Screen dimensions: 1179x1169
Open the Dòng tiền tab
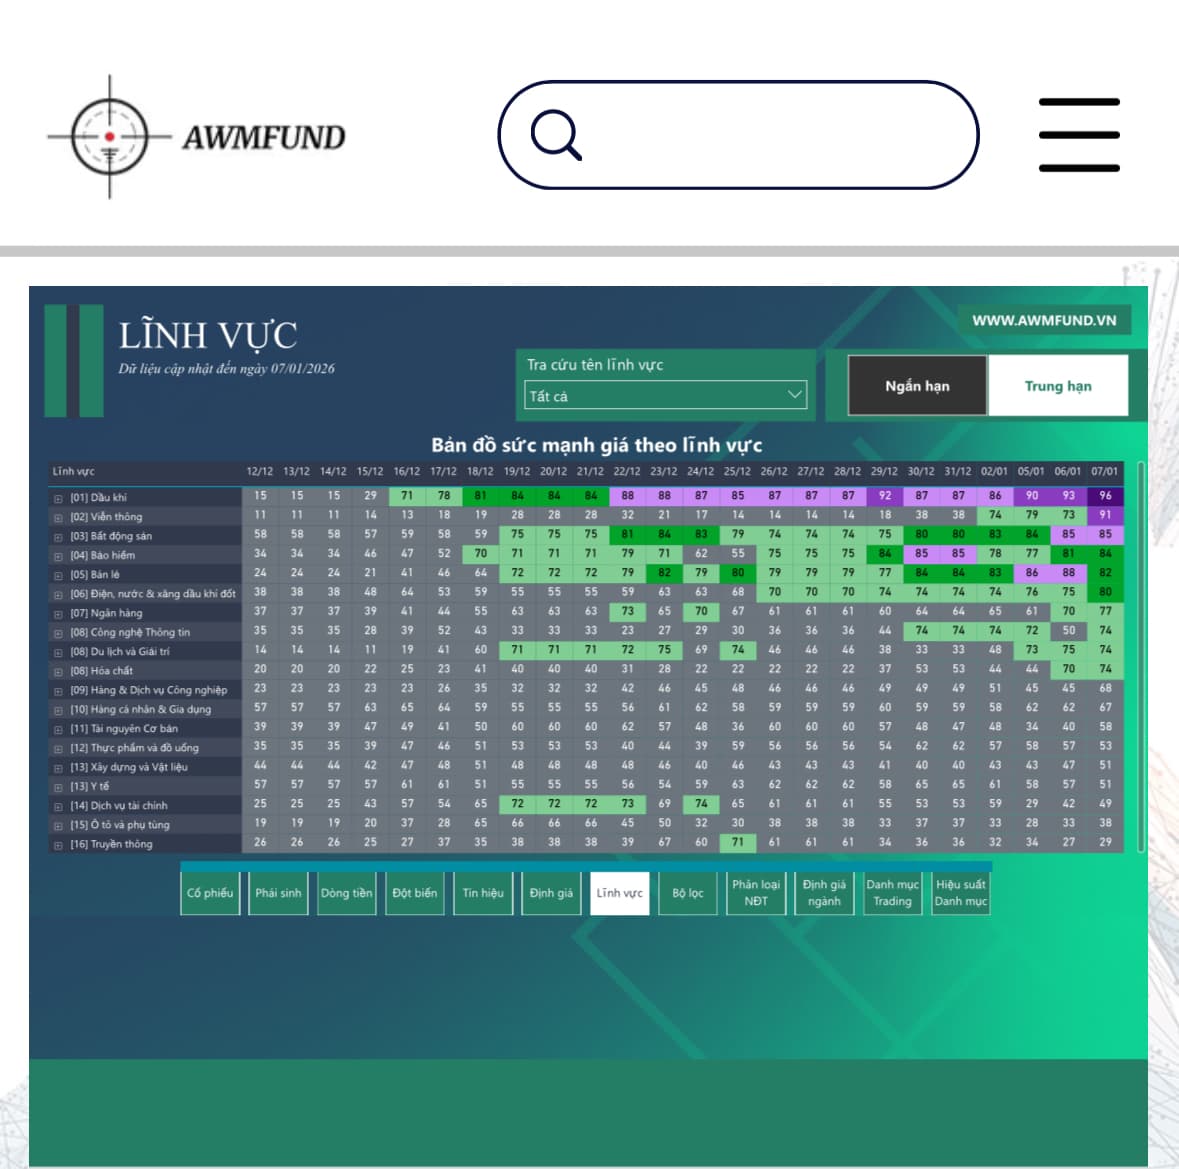(347, 893)
